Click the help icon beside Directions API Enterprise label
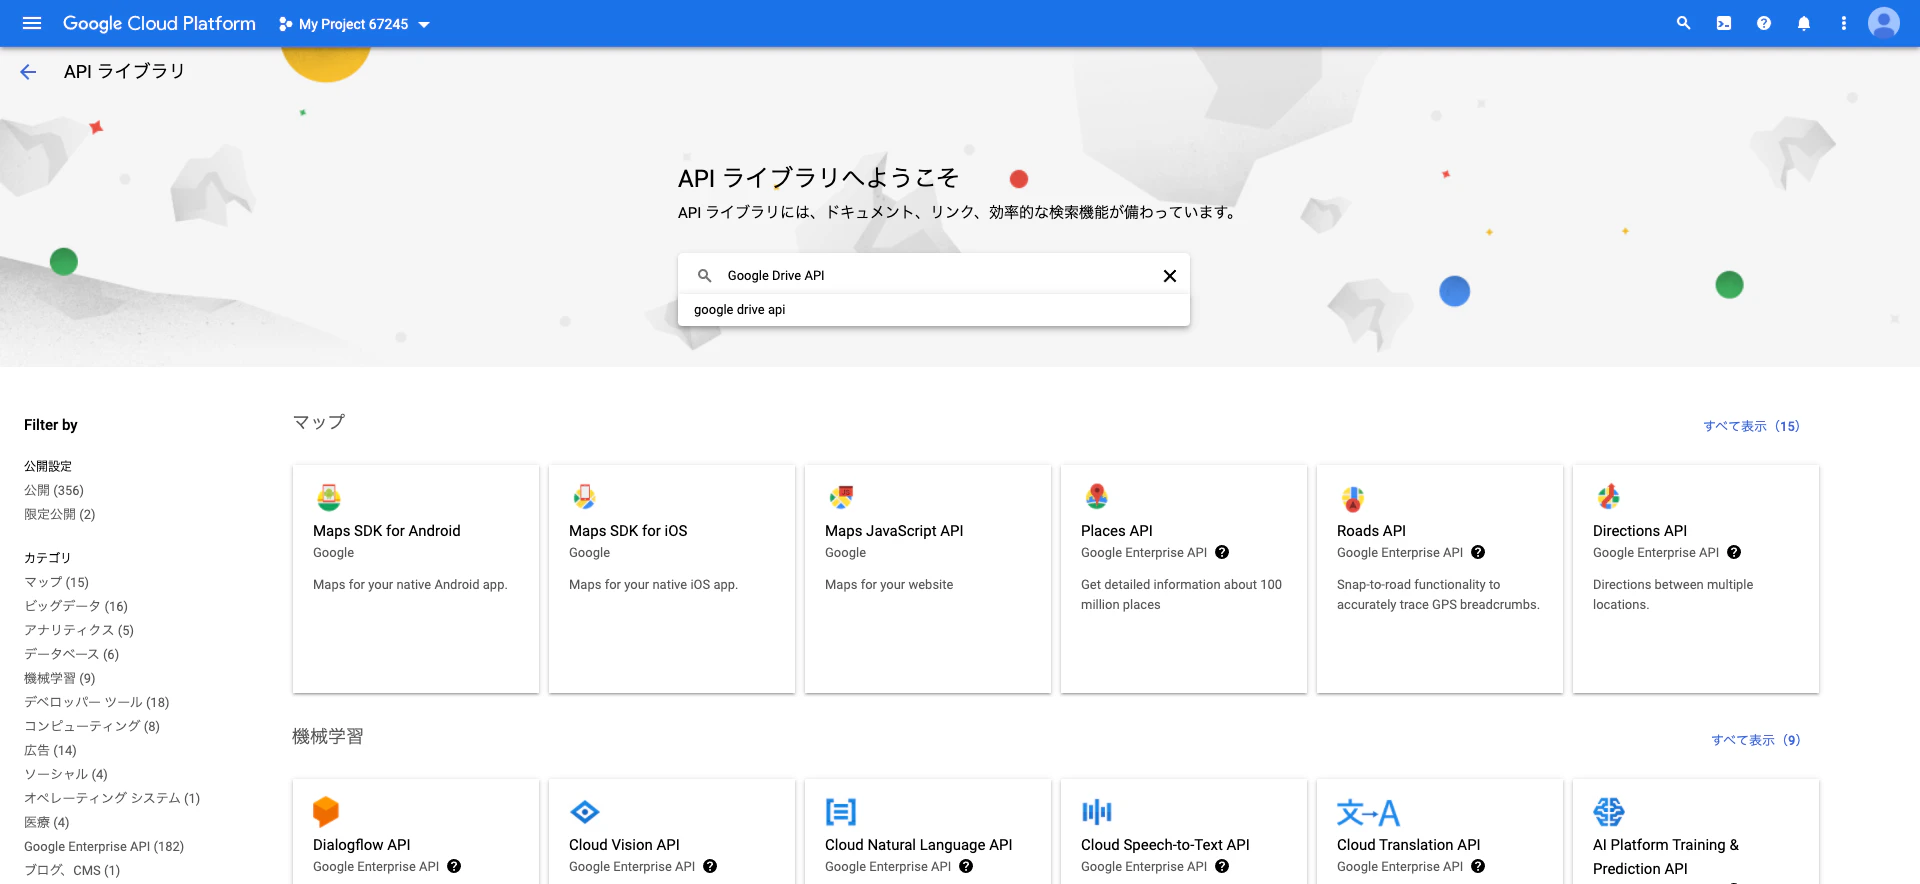This screenshot has width=1920, height=884. (1734, 553)
